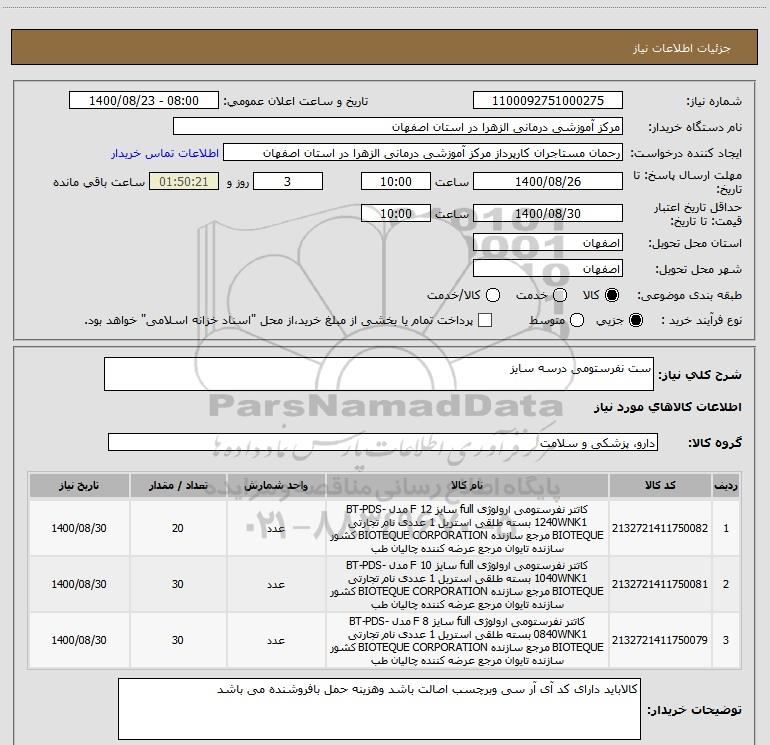Click the unit عدد in row 2

click(x=276, y=584)
